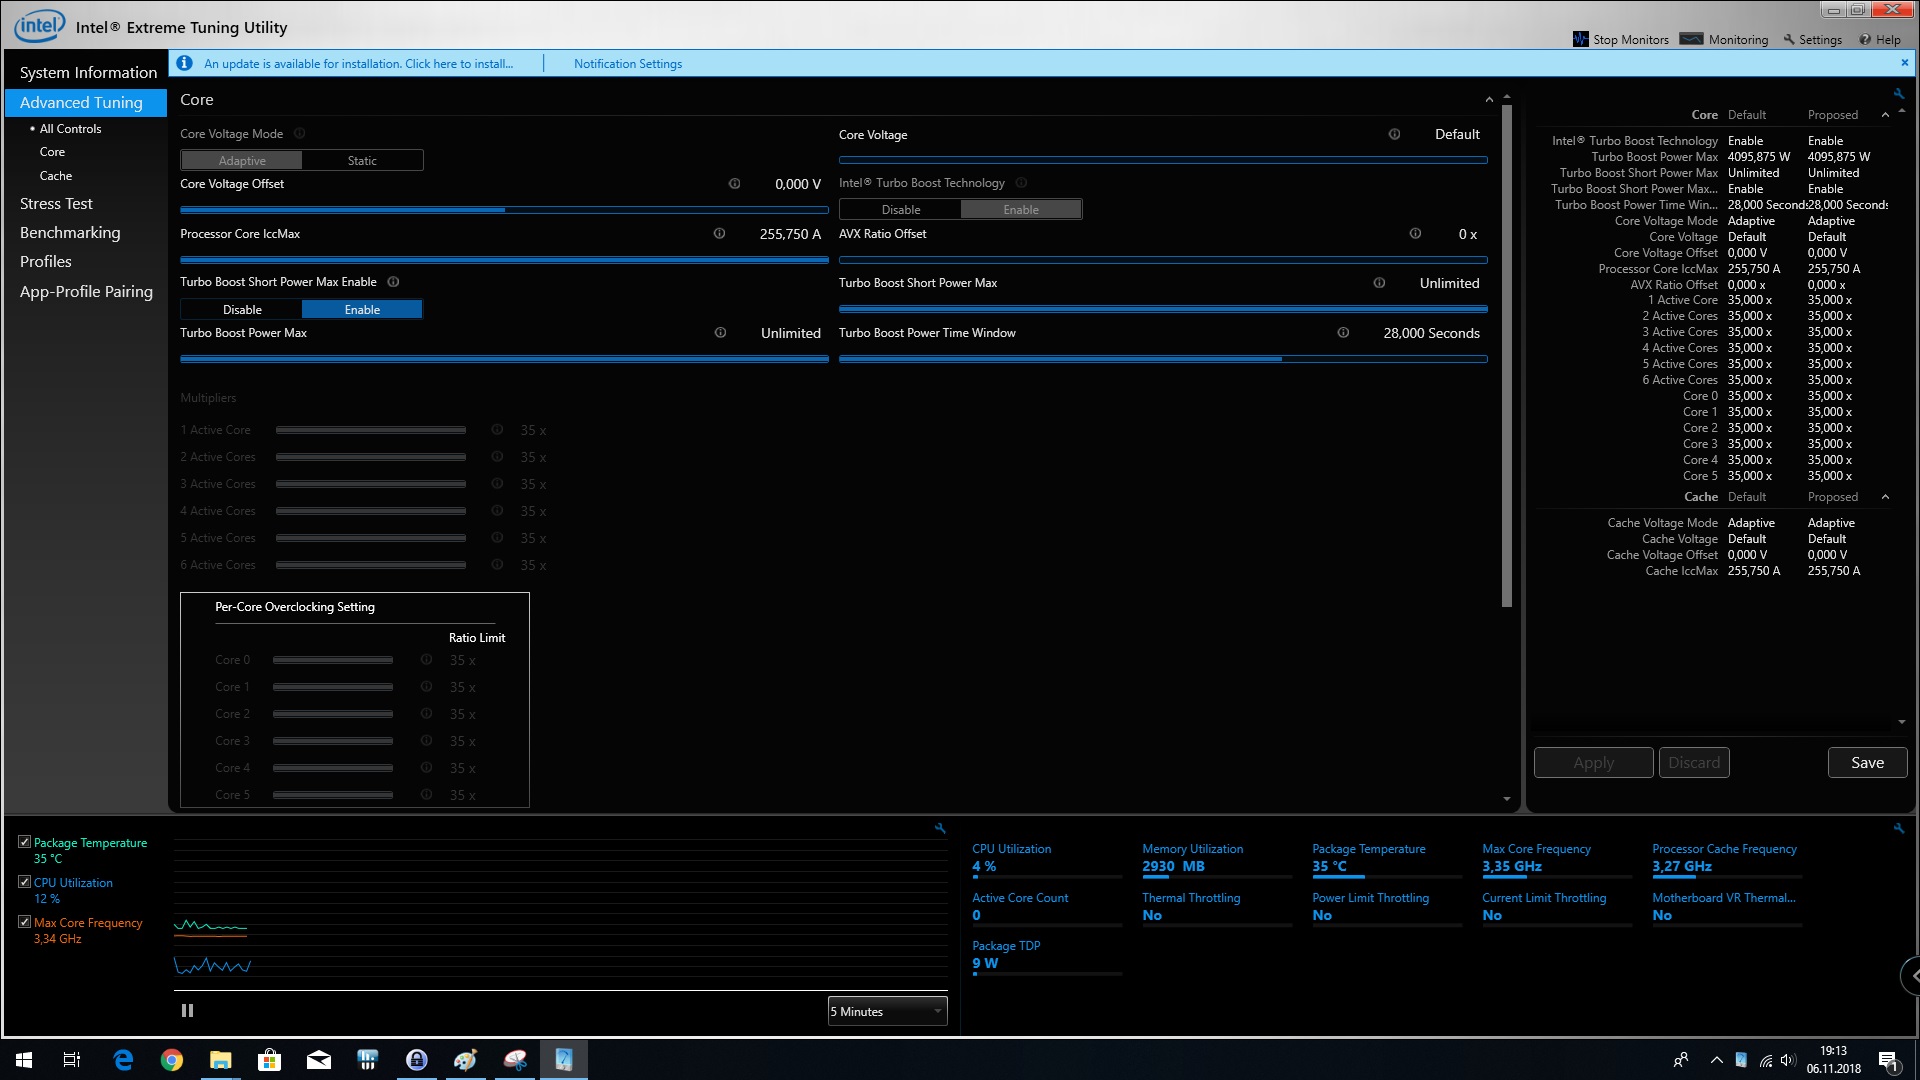This screenshot has height=1080, width=1920.
Task: Set Core Voltage Mode to Static
Action: (x=362, y=160)
